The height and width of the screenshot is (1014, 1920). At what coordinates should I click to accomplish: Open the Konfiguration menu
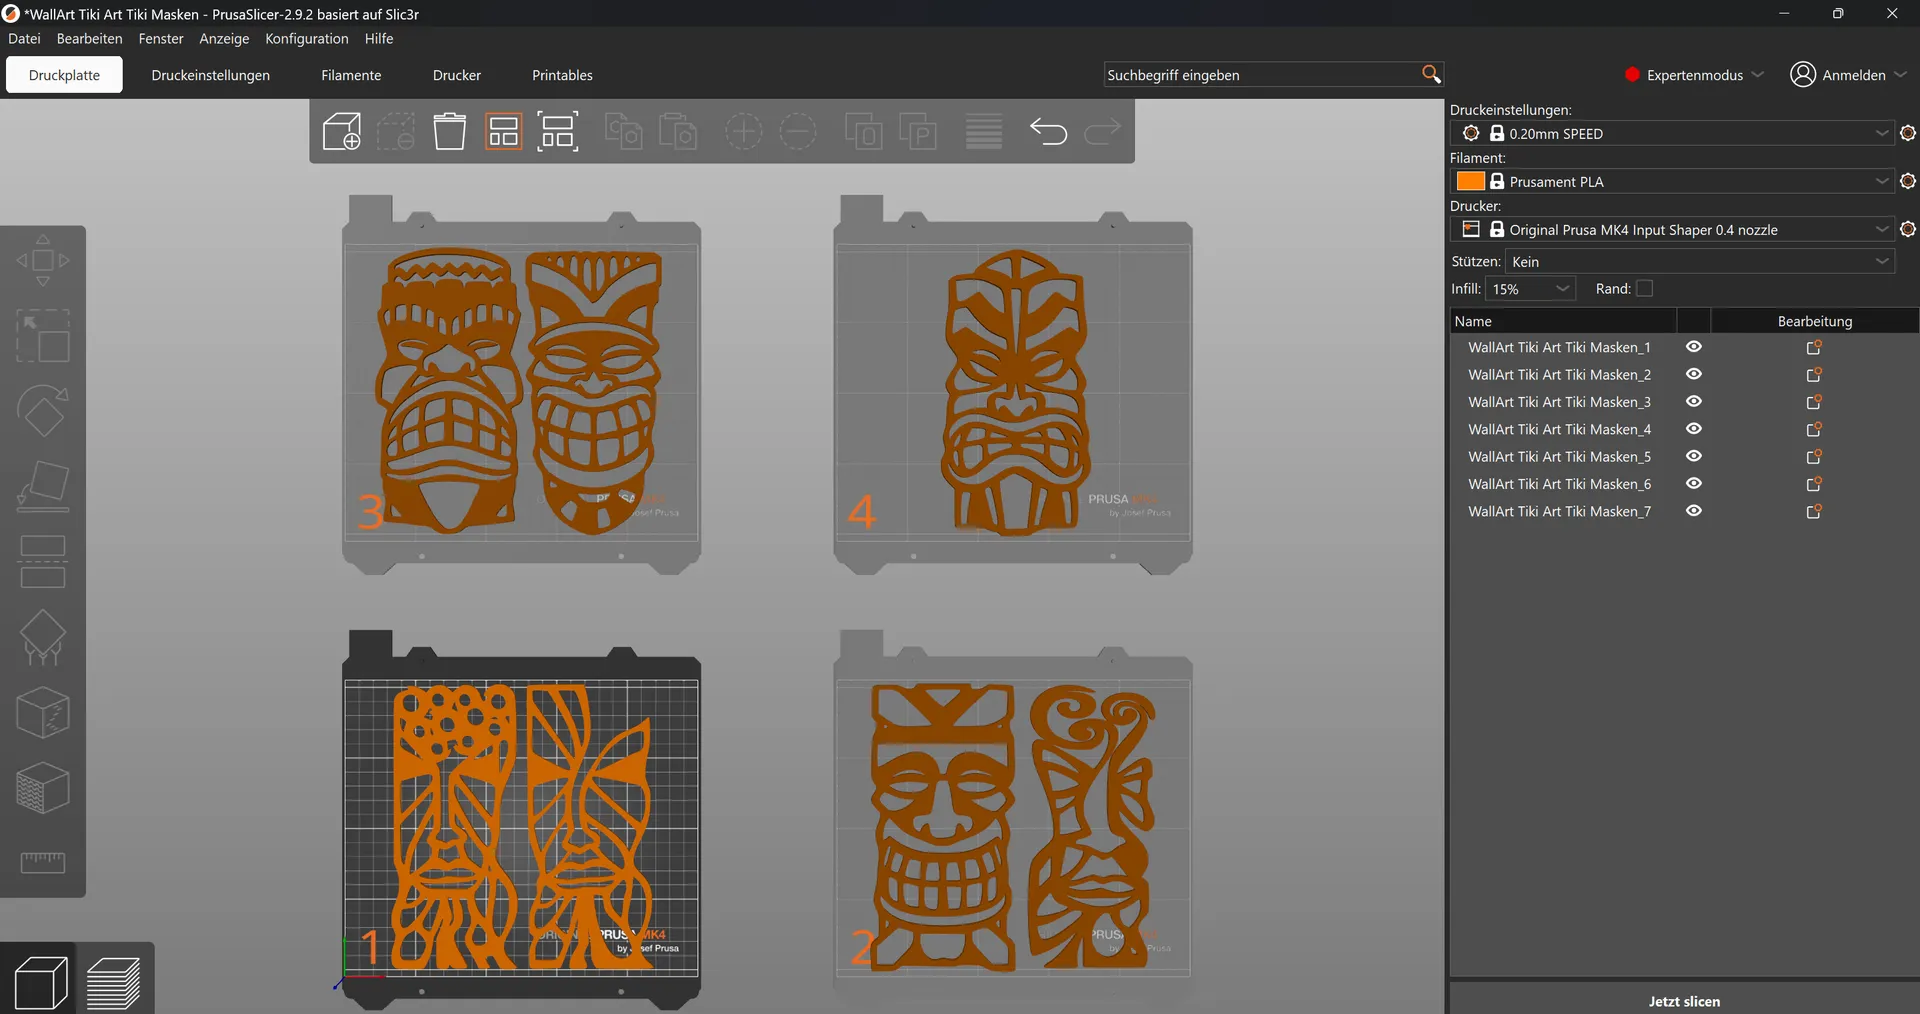(307, 38)
